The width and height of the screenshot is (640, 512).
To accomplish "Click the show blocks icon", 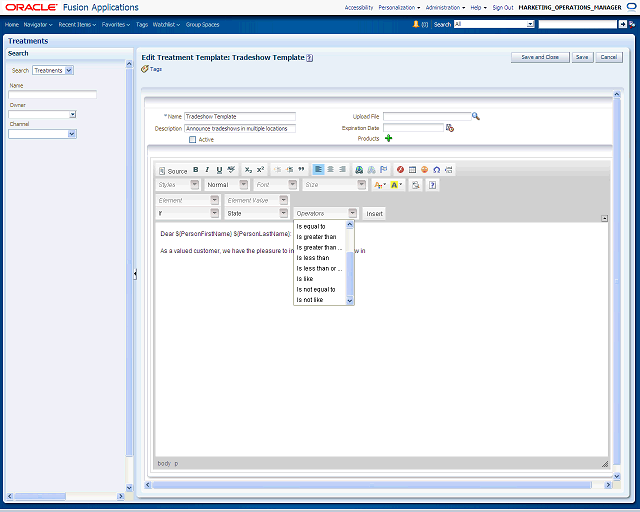I will (x=416, y=185).
